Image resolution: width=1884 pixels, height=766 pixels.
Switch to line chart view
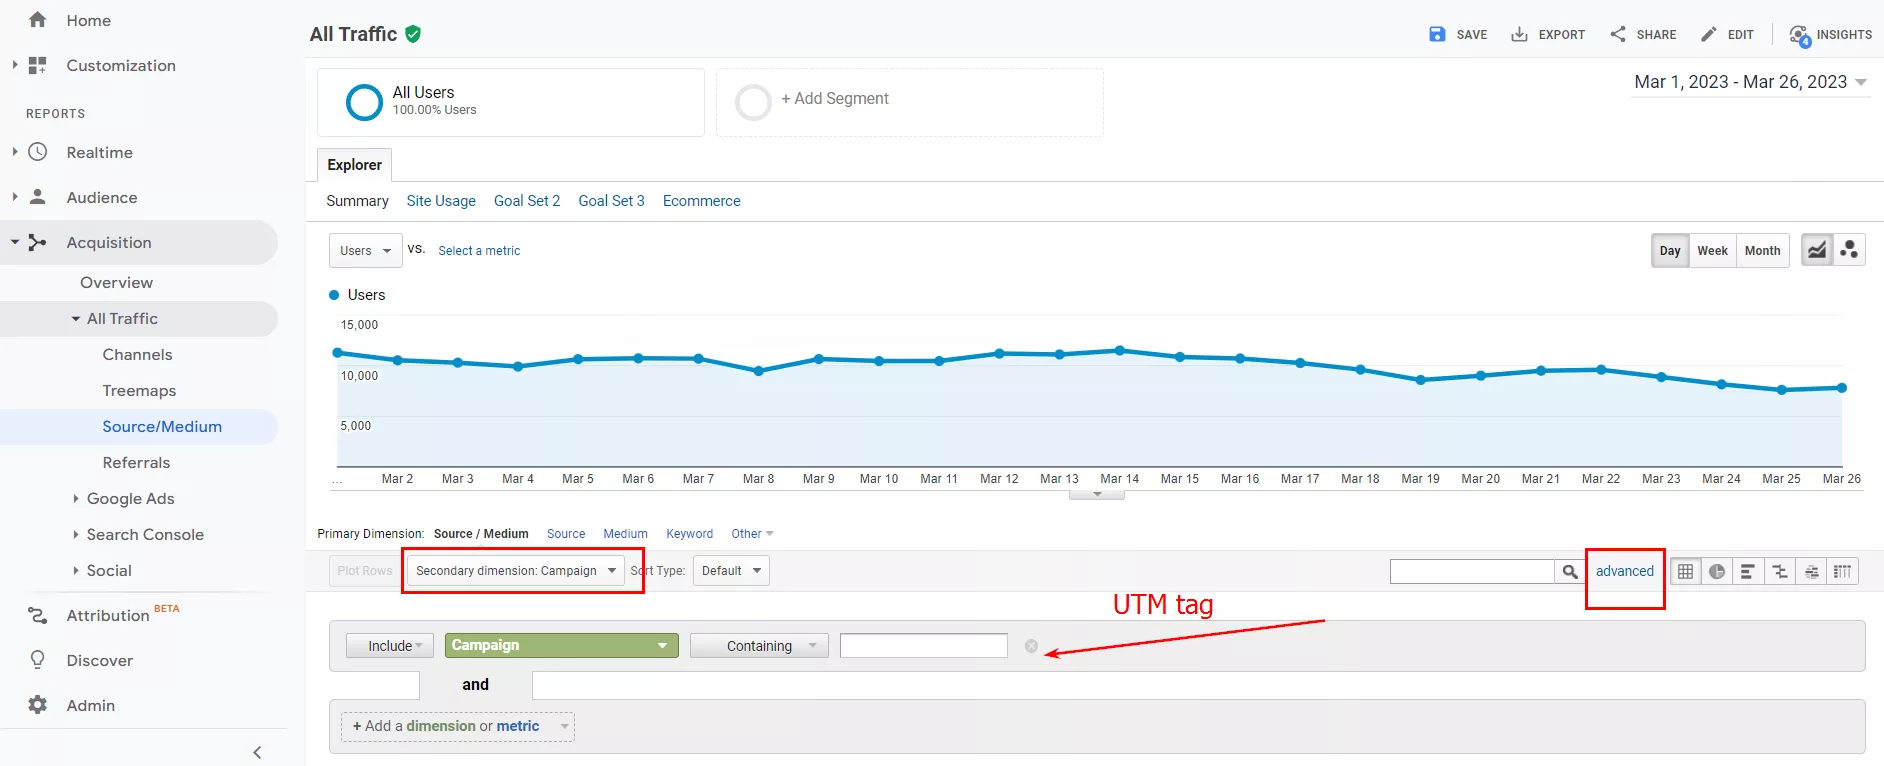pos(1817,250)
